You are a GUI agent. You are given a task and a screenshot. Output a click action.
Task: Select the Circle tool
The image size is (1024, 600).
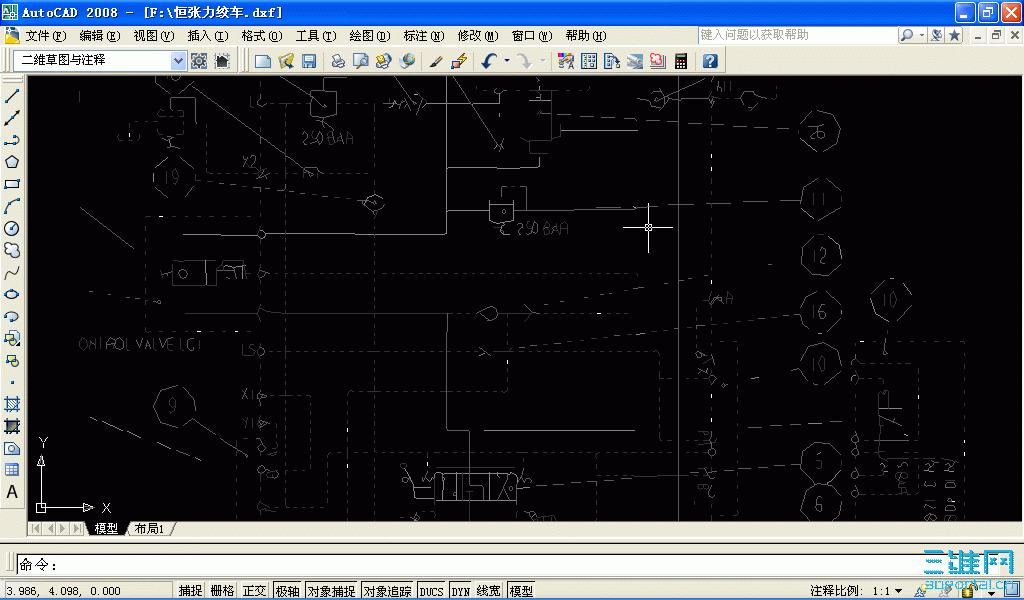click(x=12, y=229)
